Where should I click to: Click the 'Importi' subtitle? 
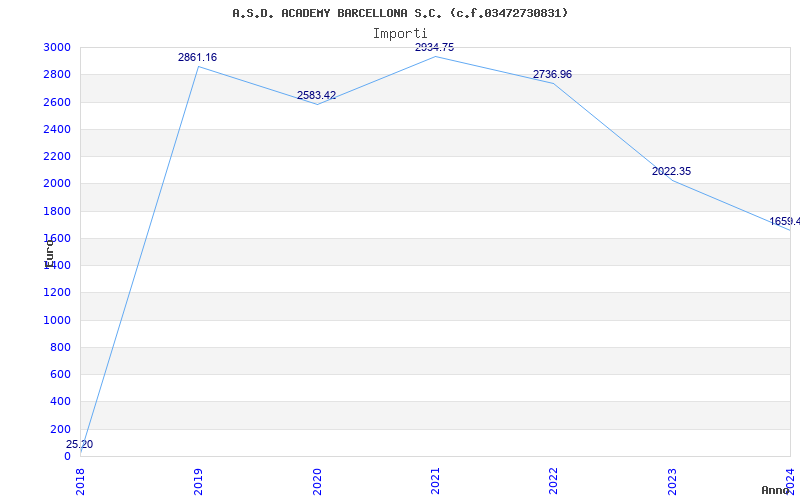[400, 34]
